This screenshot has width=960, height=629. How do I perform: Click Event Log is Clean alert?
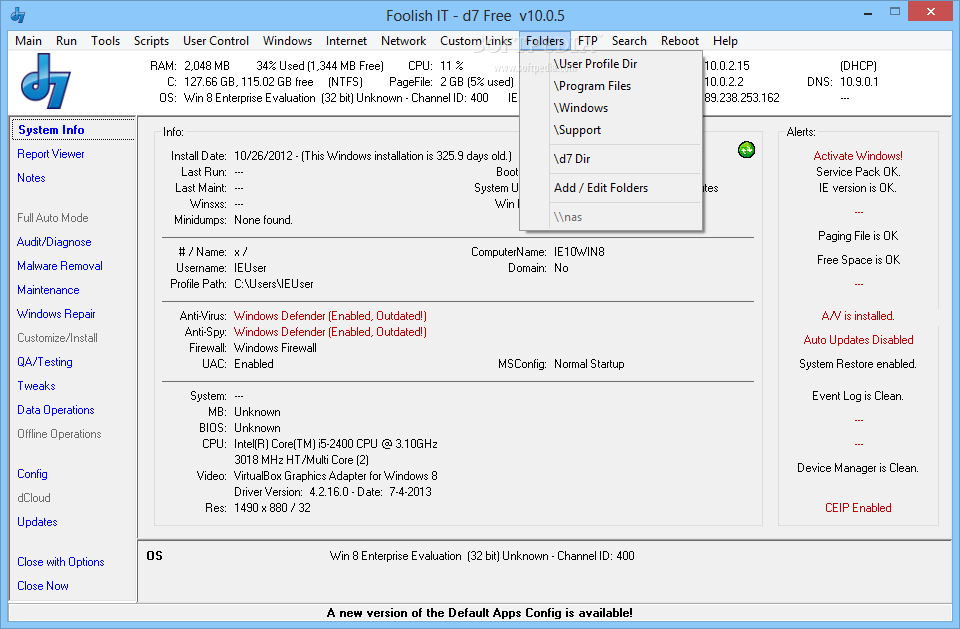858,396
